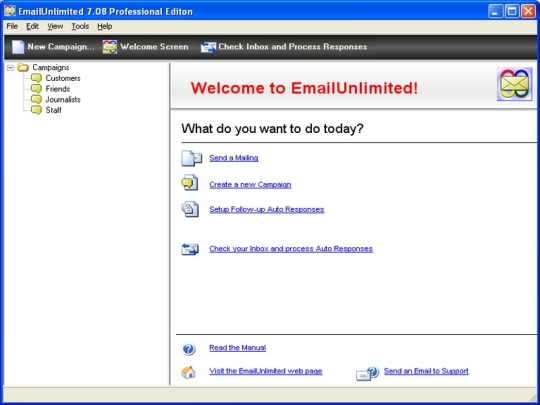Minimize the EmailUnlimited window
The height and width of the screenshot is (405, 540).
pos(495,11)
